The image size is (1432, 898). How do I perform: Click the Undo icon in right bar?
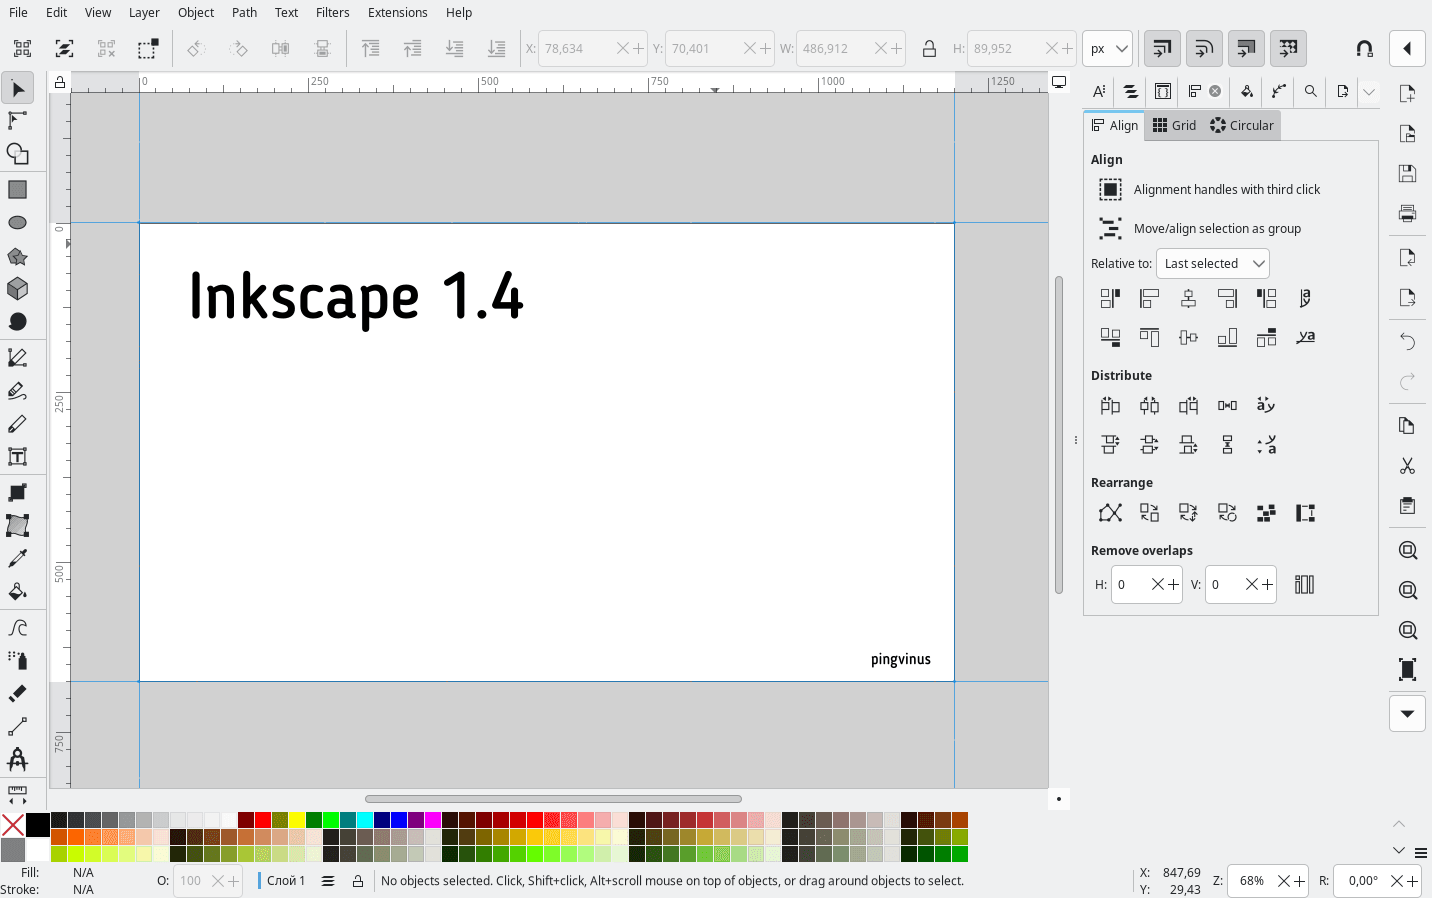coord(1407,342)
